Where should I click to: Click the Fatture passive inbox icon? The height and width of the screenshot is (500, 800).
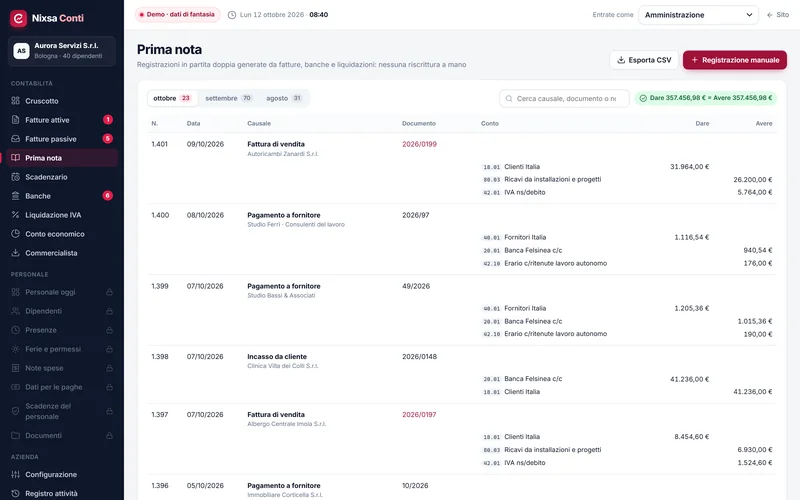pyautogui.click(x=15, y=139)
